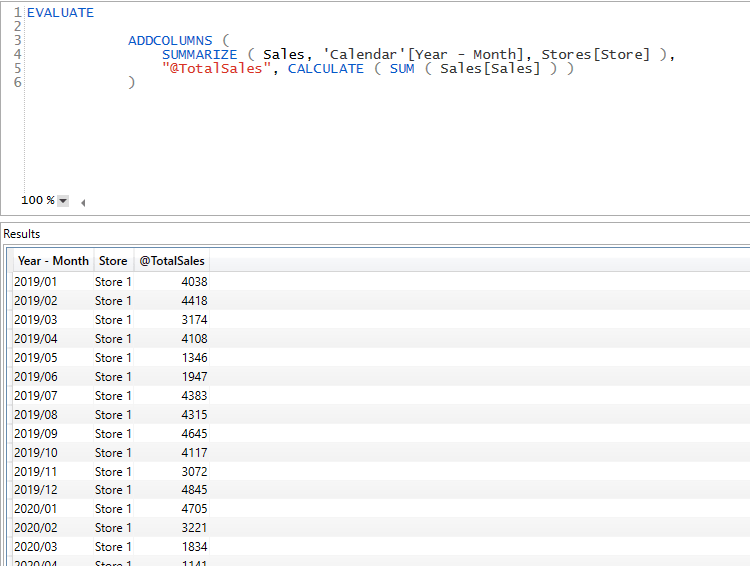Place cursor on the ADDCOLUMNS function
The width and height of the screenshot is (750, 566).
170,41
